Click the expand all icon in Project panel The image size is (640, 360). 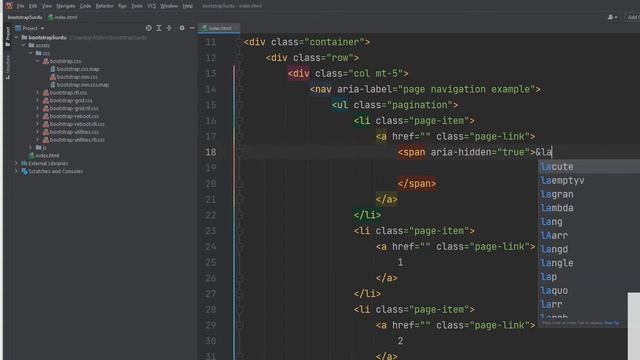[x=159, y=28]
